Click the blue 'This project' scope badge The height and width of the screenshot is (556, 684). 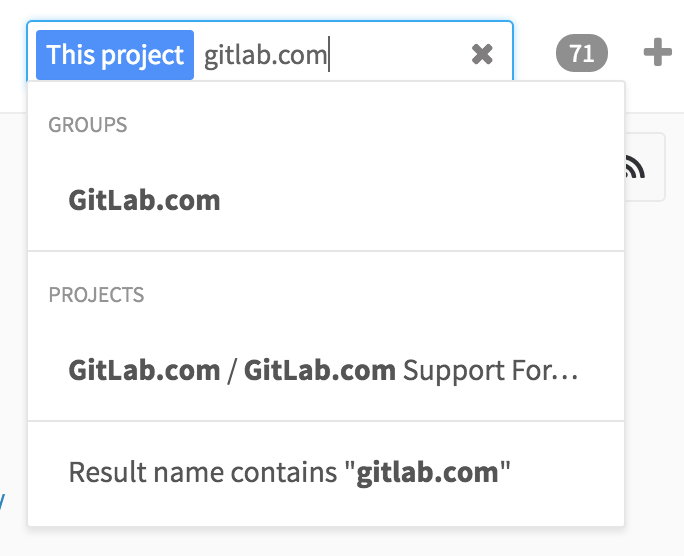(x=115, y=55)
